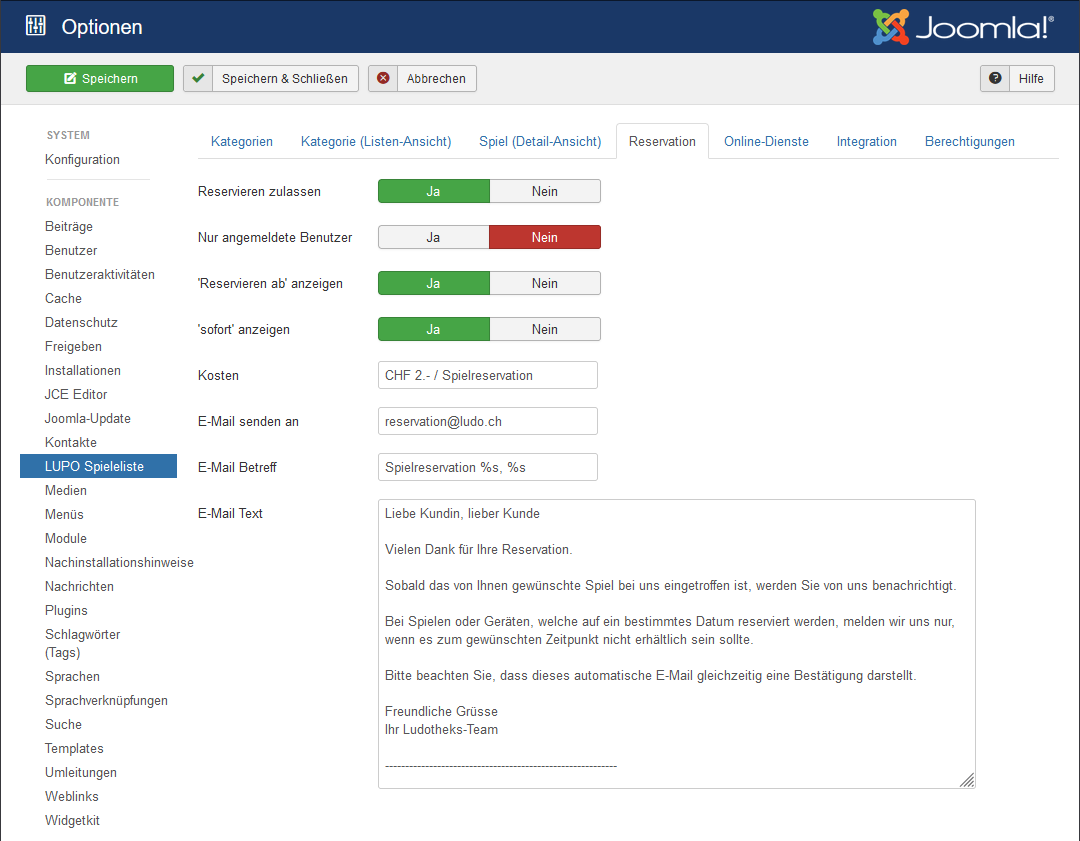Viewport: 1080px width, 841px height.
Task: Go to the Online-Dienste tab
Action: pyautogui.click(x=766, y=141)
